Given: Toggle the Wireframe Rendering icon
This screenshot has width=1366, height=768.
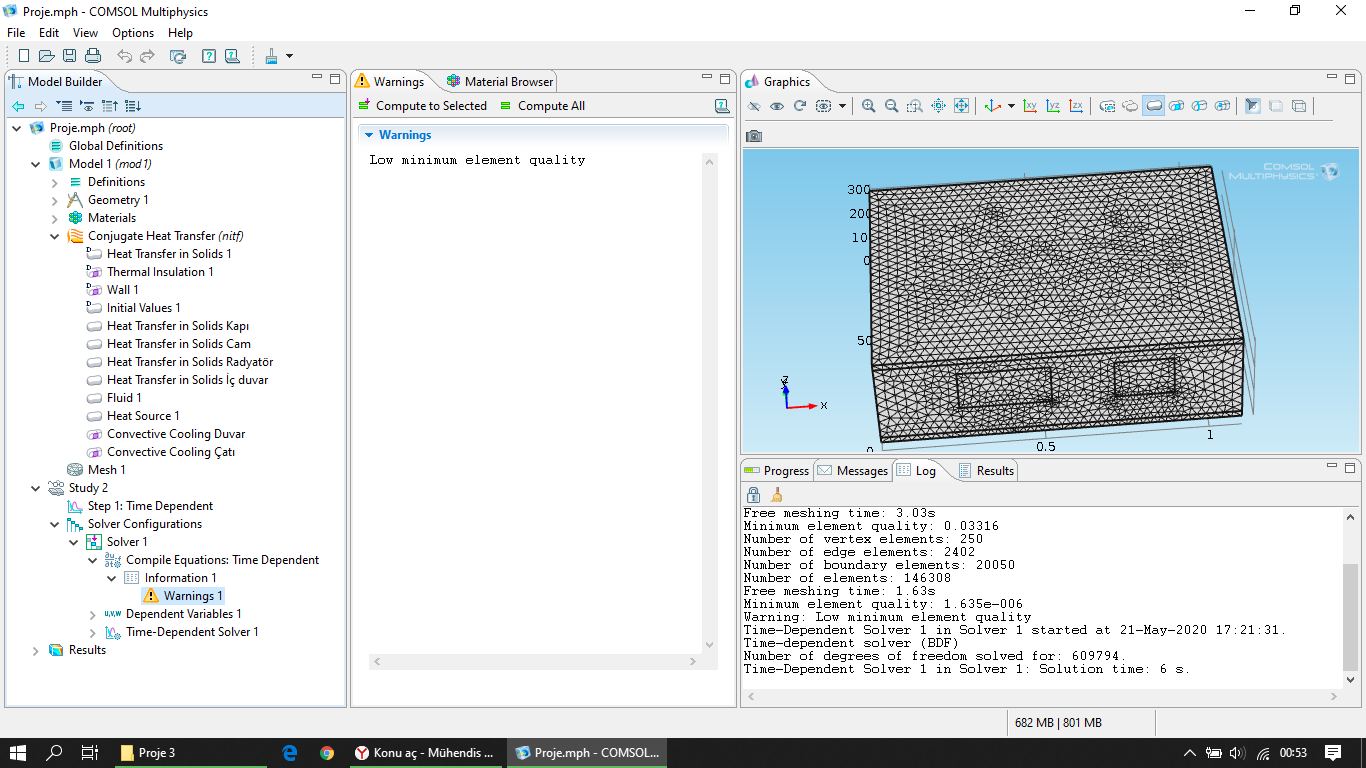Looking at the screenshot, I should click(x=1298, y=106).
